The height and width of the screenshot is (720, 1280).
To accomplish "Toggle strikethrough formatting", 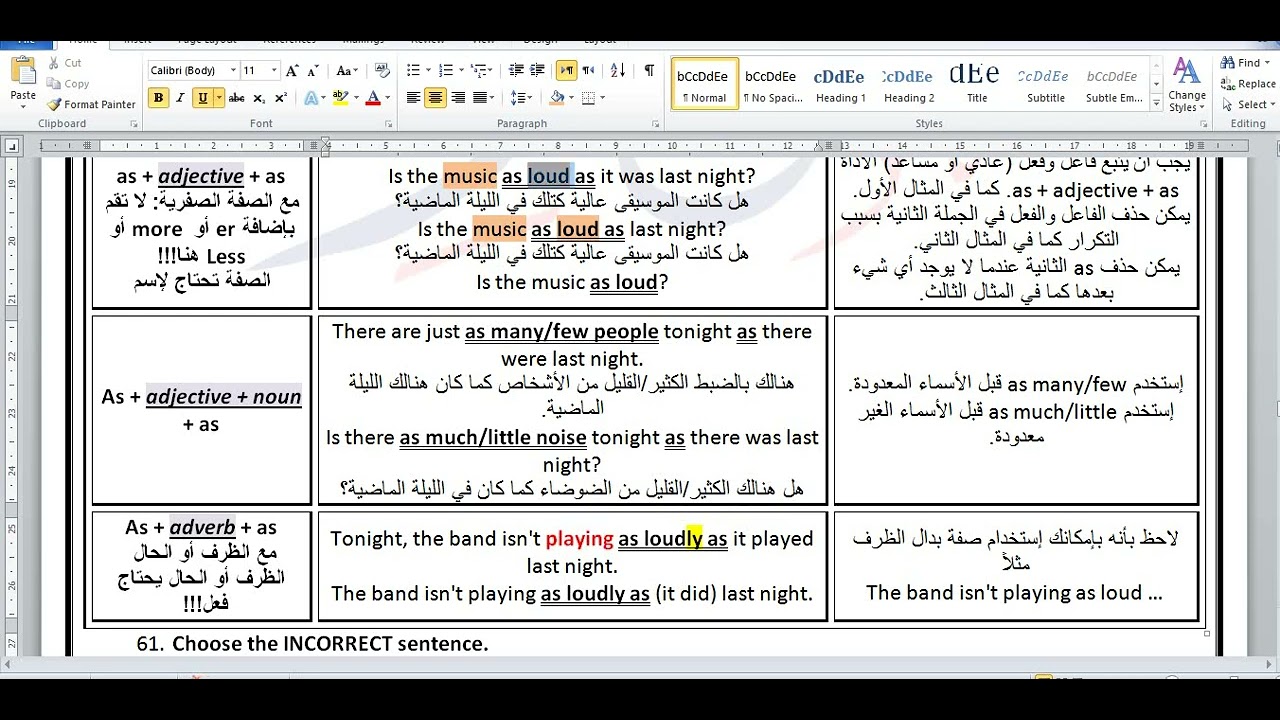I will (x=237, y=98).
